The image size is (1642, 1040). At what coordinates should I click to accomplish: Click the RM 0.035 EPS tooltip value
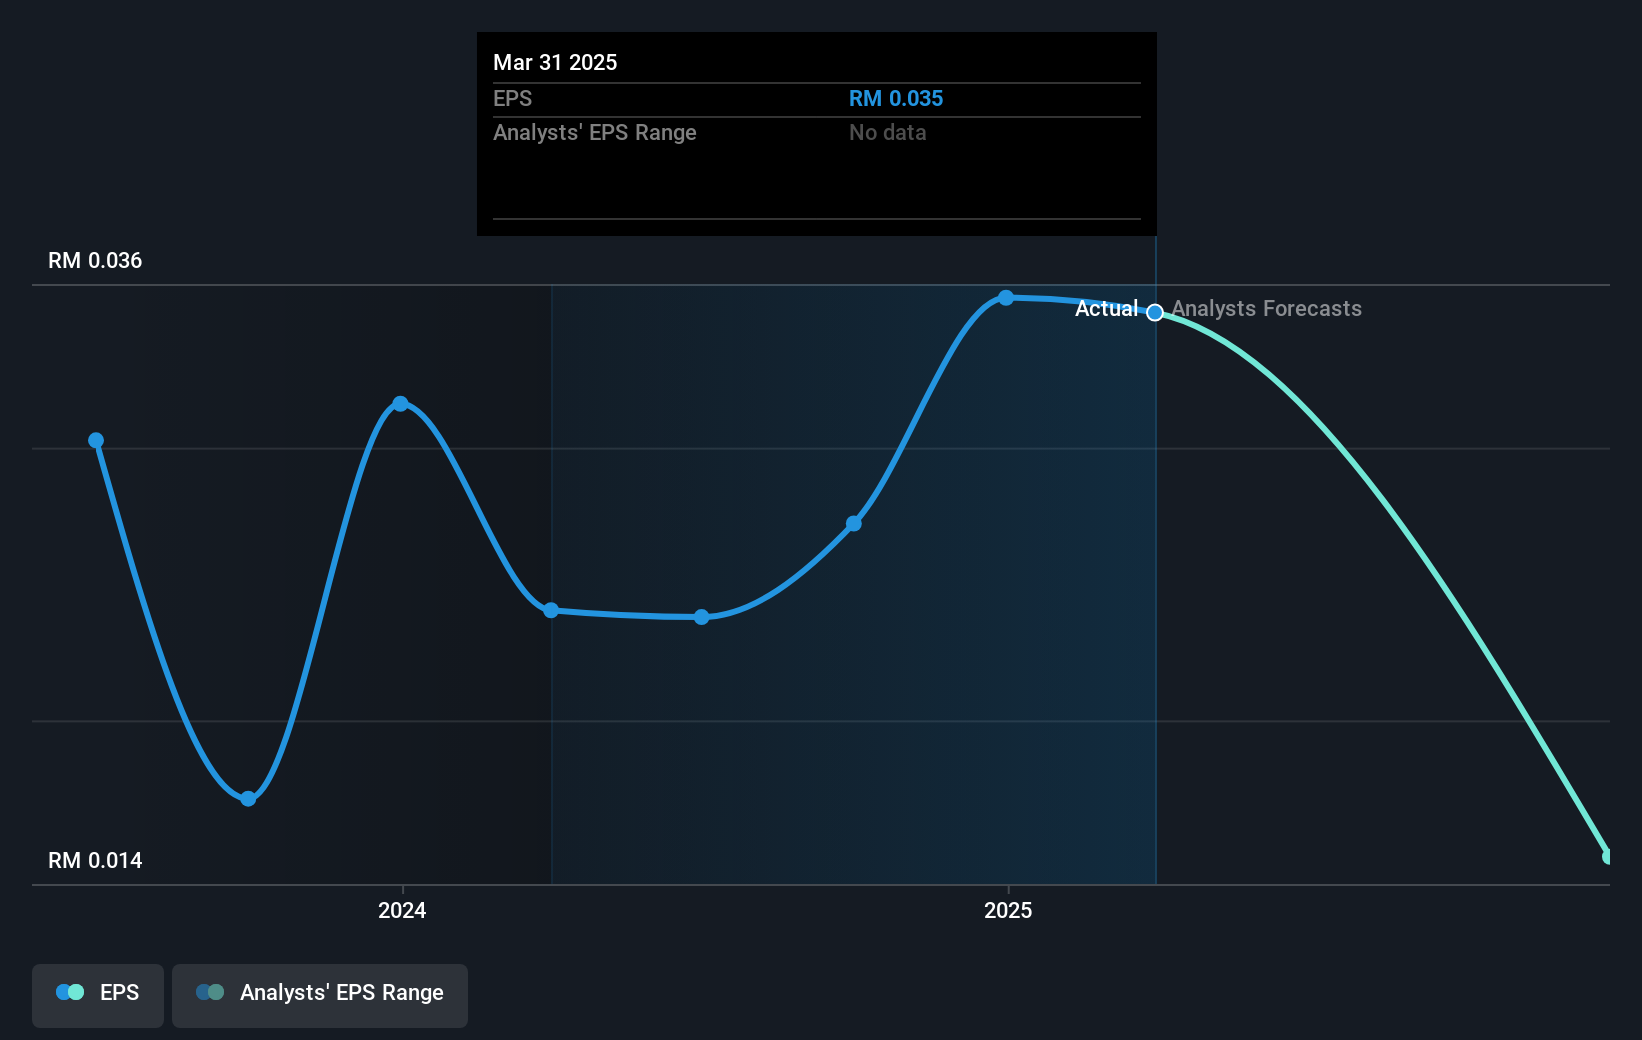tap(896, 99)
